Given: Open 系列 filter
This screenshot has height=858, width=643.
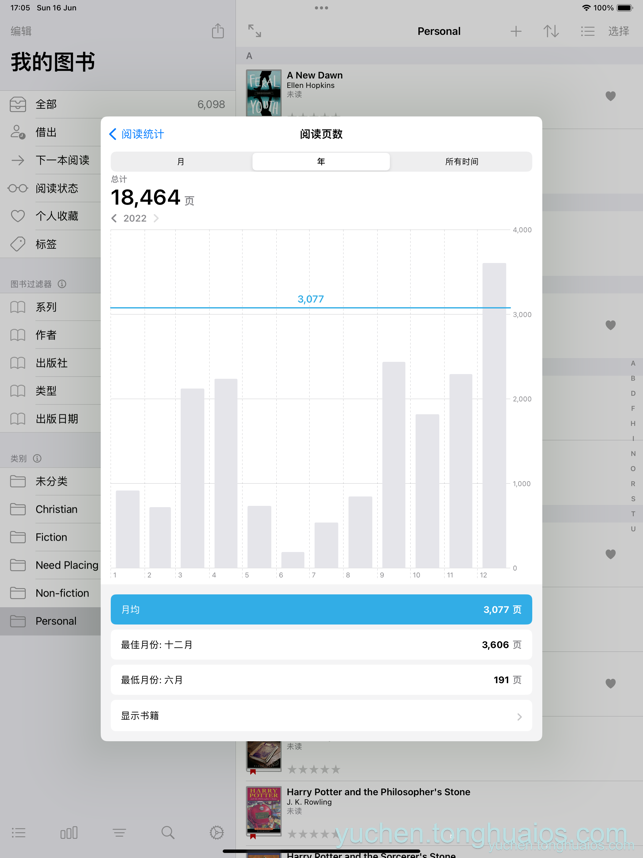Looking at the screenshot, I should 50,307.
